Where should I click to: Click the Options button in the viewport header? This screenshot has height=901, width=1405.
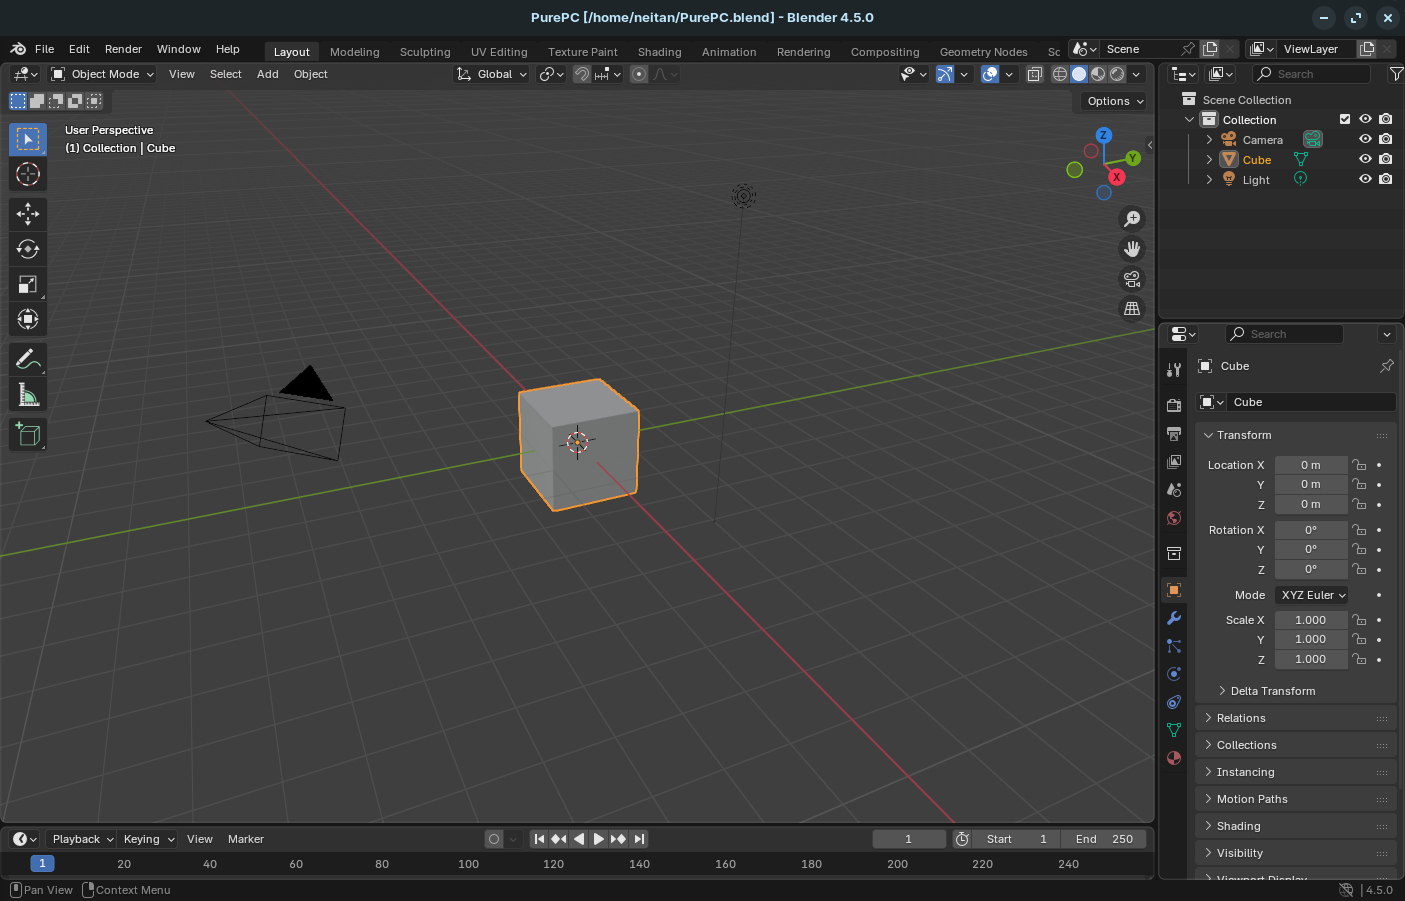coord(1111,101)
